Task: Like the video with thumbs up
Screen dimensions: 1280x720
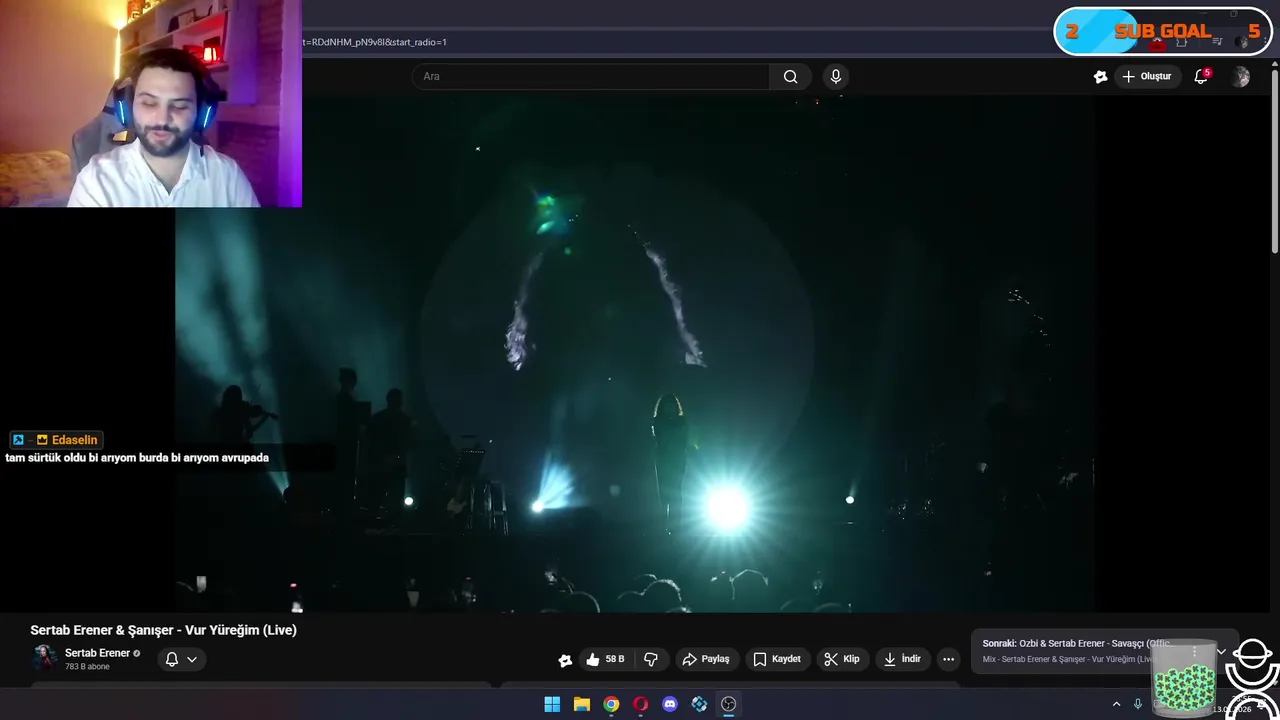Action: click(606, 659)
